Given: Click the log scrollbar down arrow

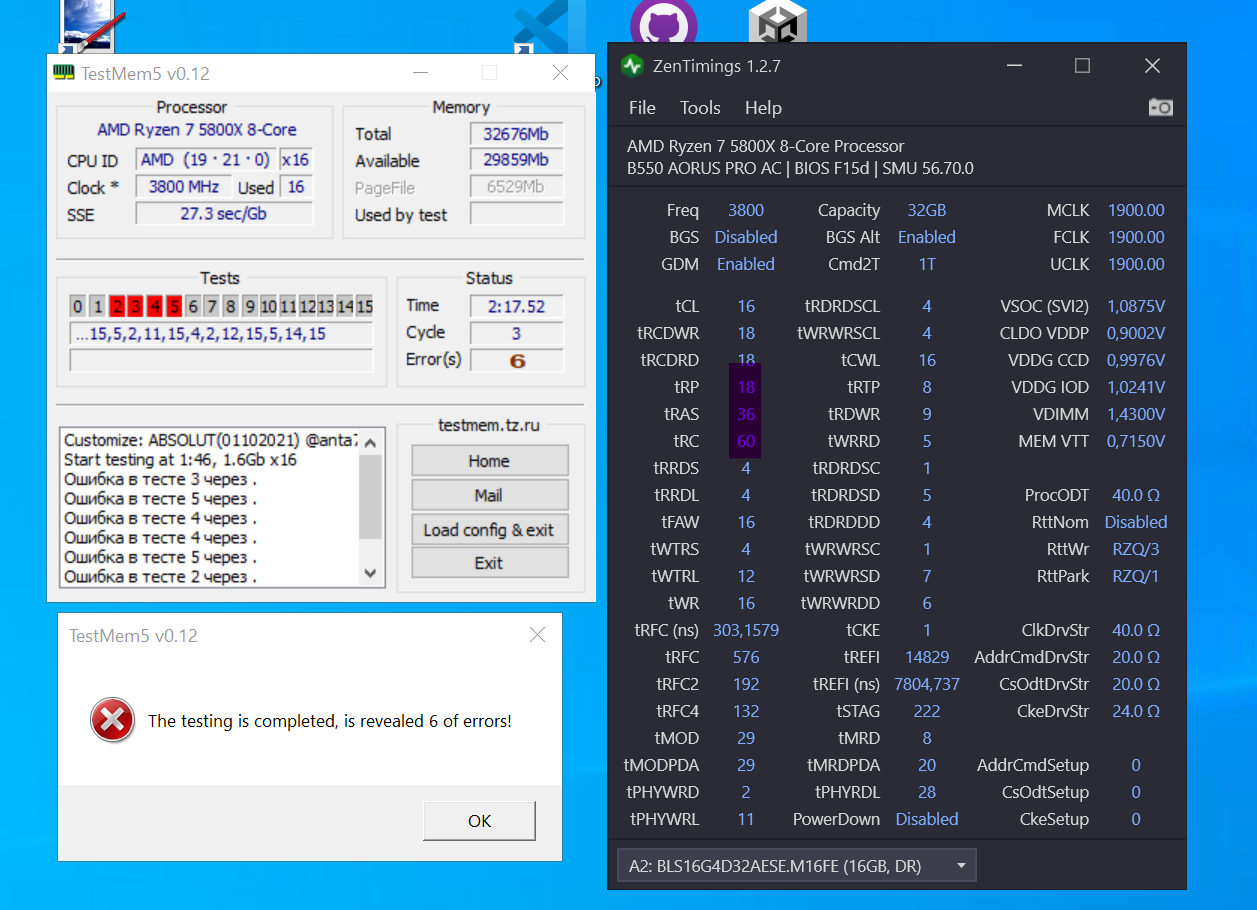Looking at the screenshot, I should [x=370, y=574].
